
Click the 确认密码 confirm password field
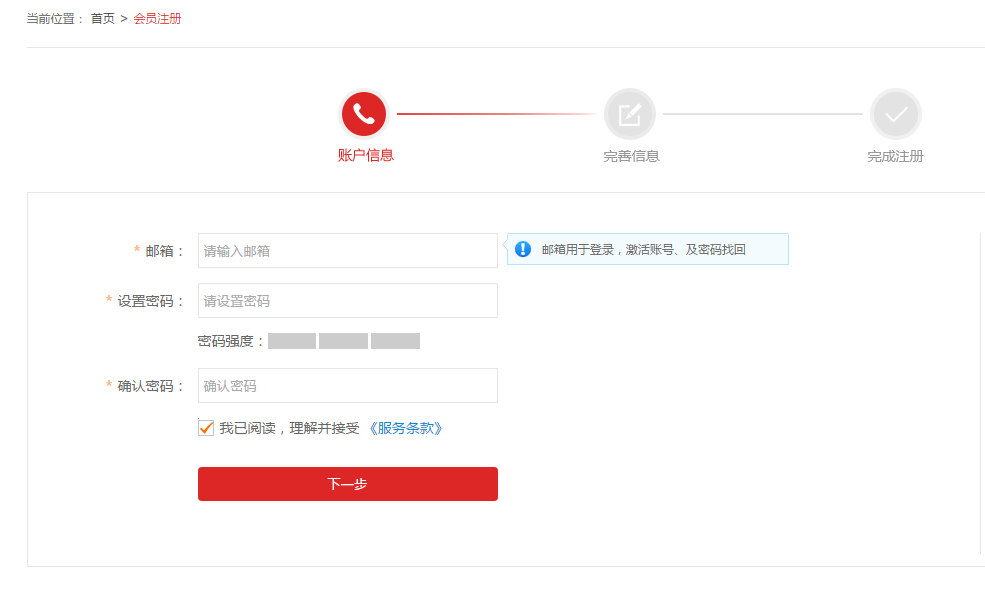pos(347,385)
